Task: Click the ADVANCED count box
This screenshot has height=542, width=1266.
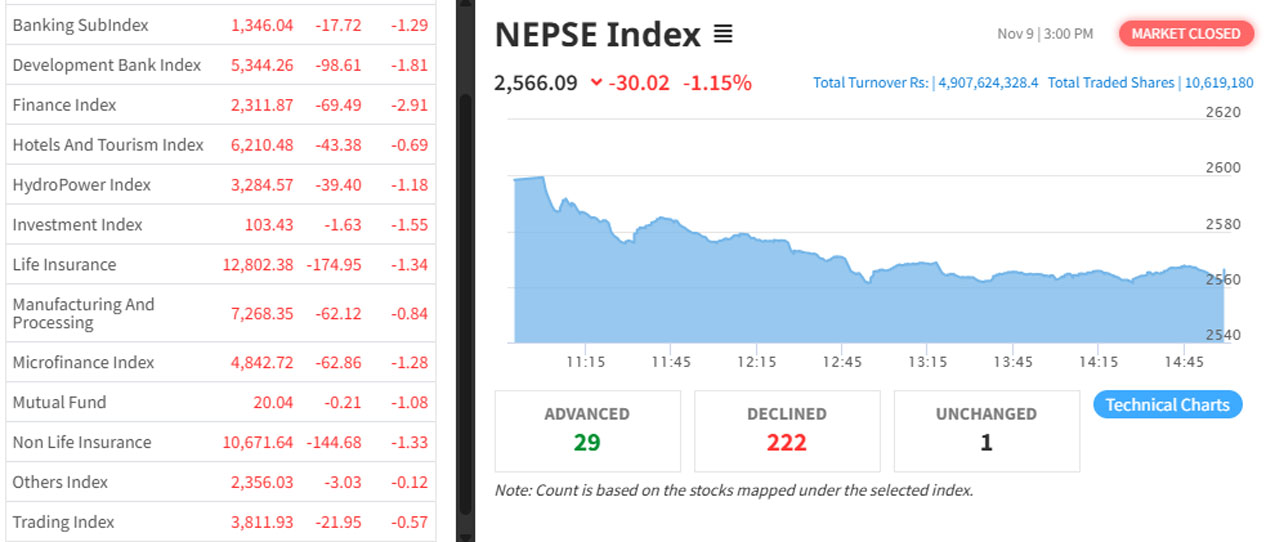Action: 587,430
